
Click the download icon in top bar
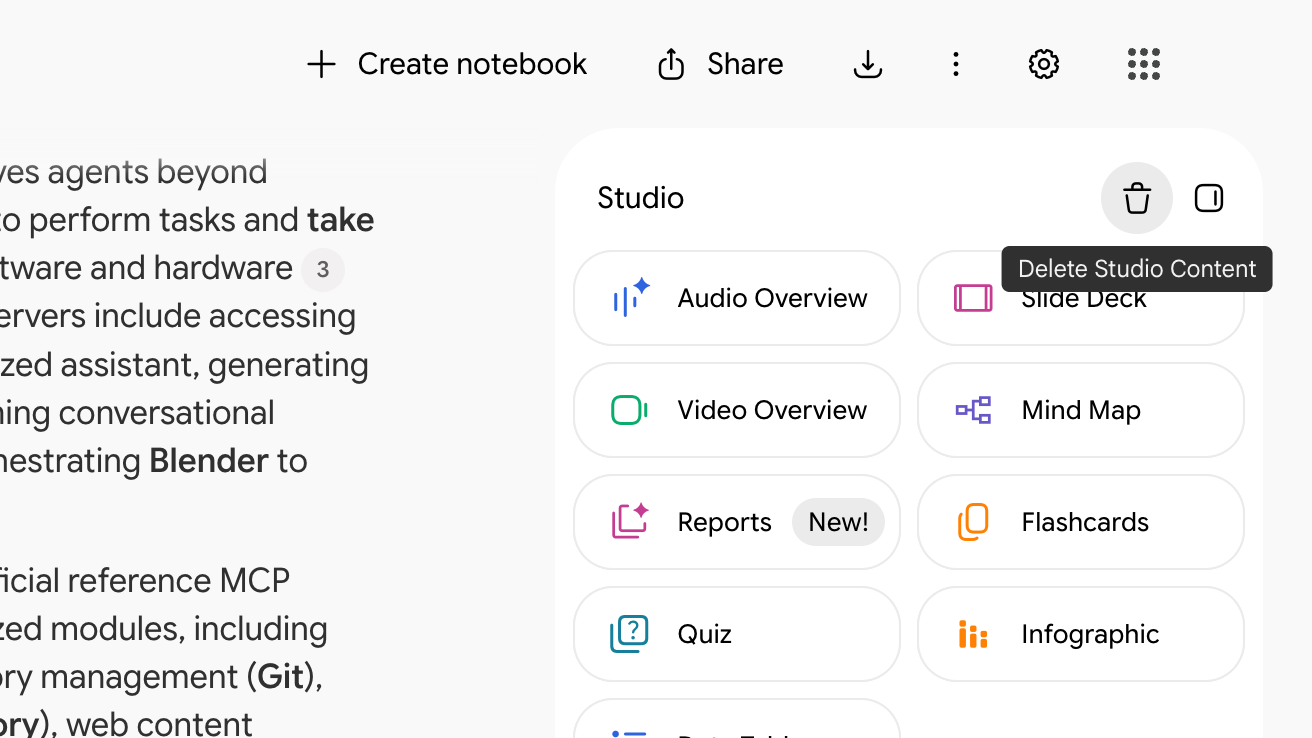(868, 64)
